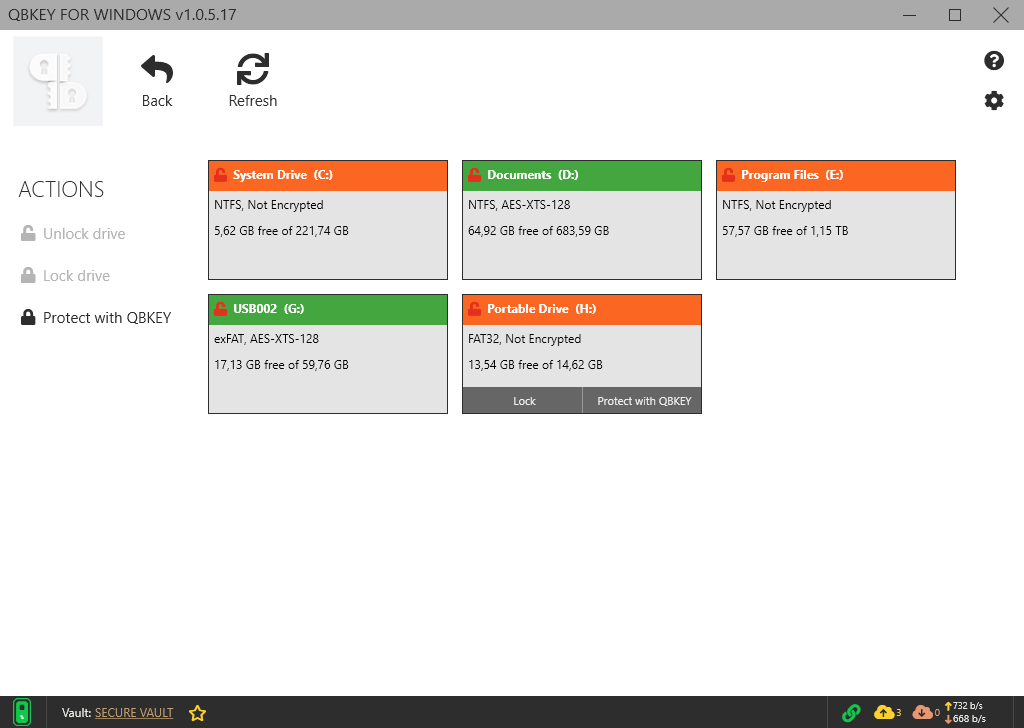The image size is (1024, 728).
Task: Click the yellow cloud upload icon
Action: point(884,712)
